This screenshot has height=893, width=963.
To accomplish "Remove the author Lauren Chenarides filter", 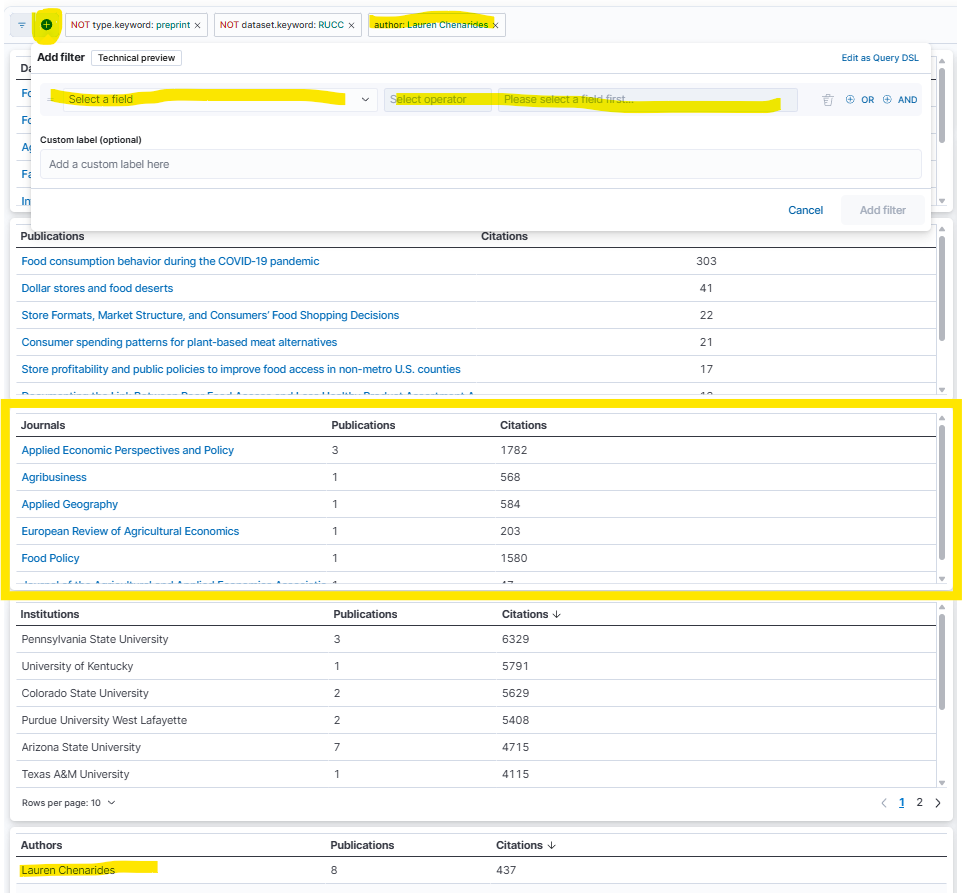I will click(x=495, y=25).
